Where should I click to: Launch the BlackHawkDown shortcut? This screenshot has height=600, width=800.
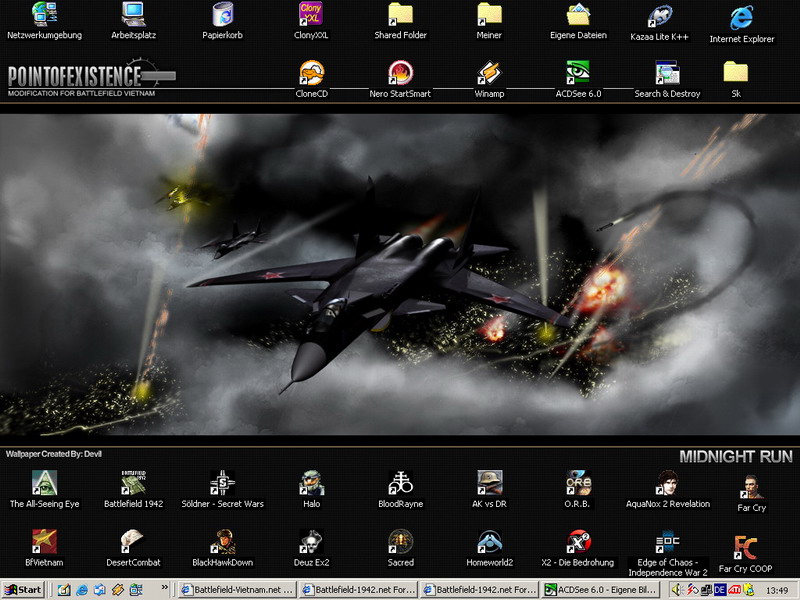click(x=222, y=548)
